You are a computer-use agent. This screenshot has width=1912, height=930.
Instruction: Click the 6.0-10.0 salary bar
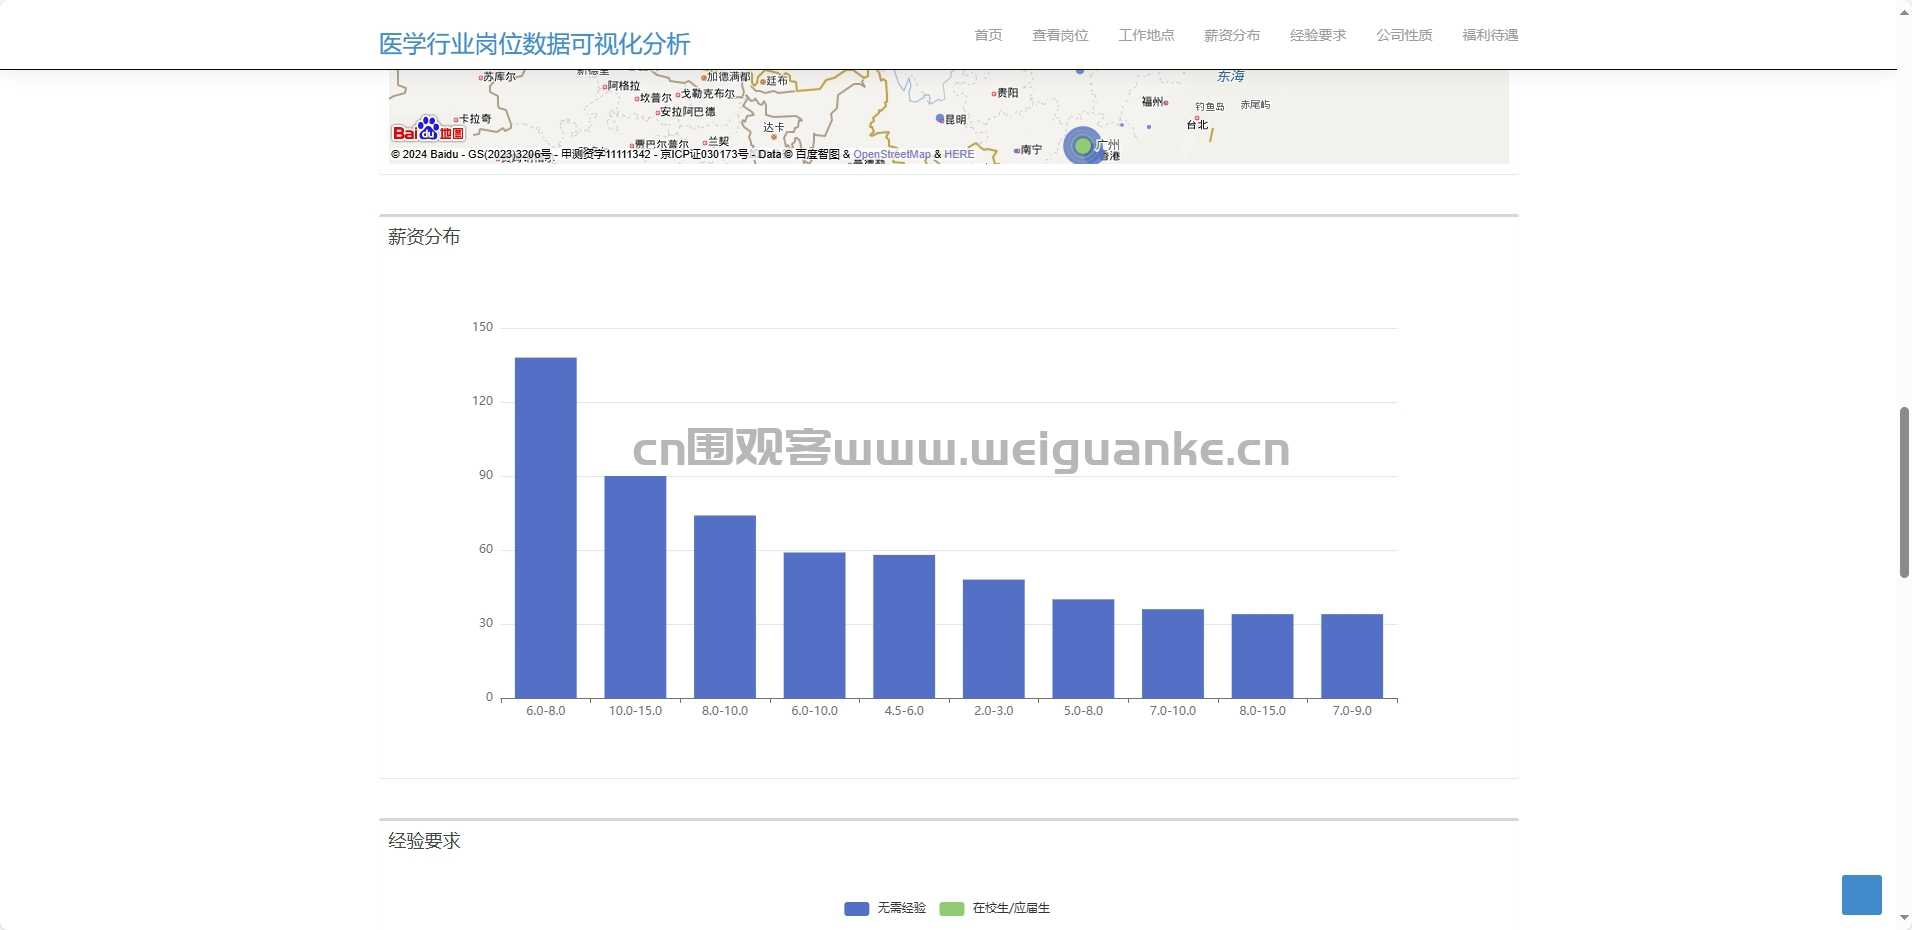814,625
